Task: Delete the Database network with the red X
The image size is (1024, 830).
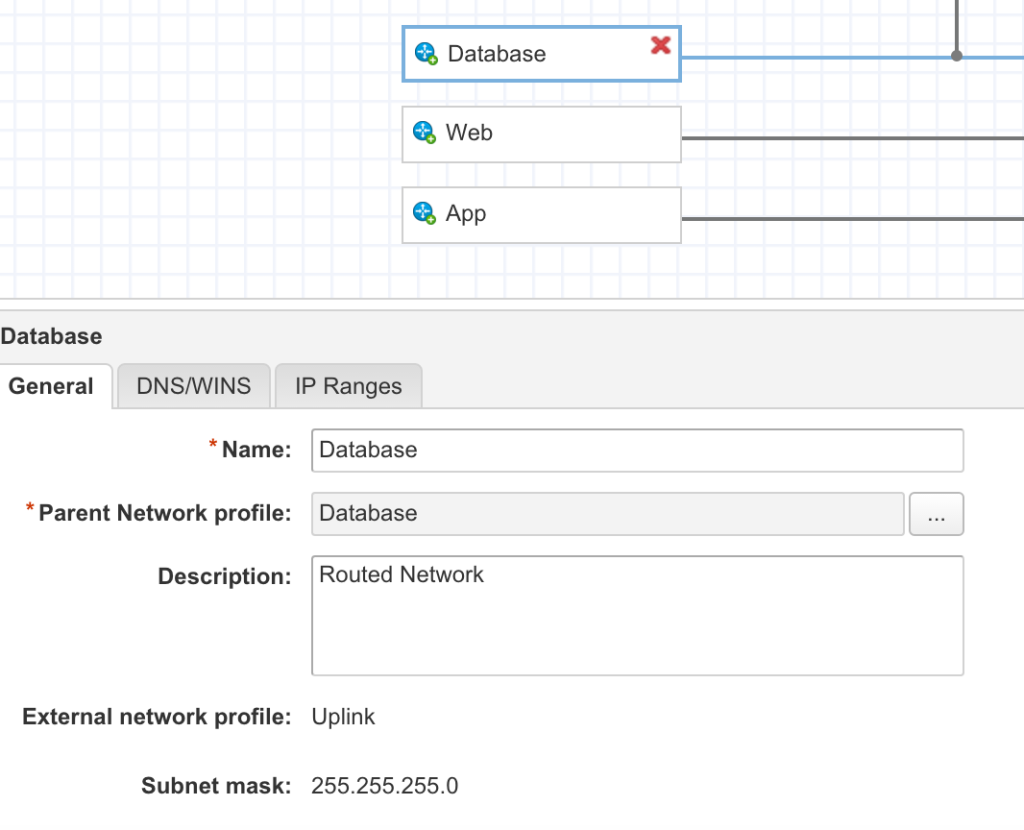Action: point(661,44)
